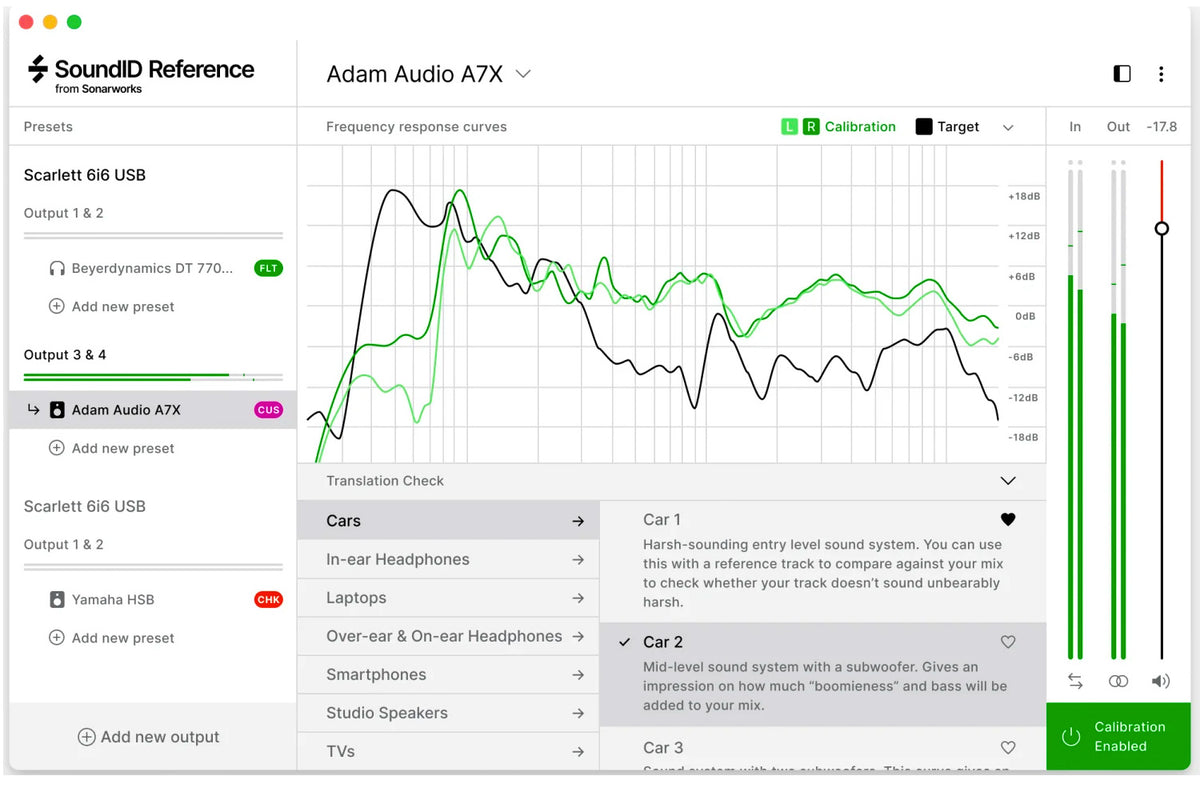
Task: Favorite Car 2 with heart icon
Action: [1008, 642]
